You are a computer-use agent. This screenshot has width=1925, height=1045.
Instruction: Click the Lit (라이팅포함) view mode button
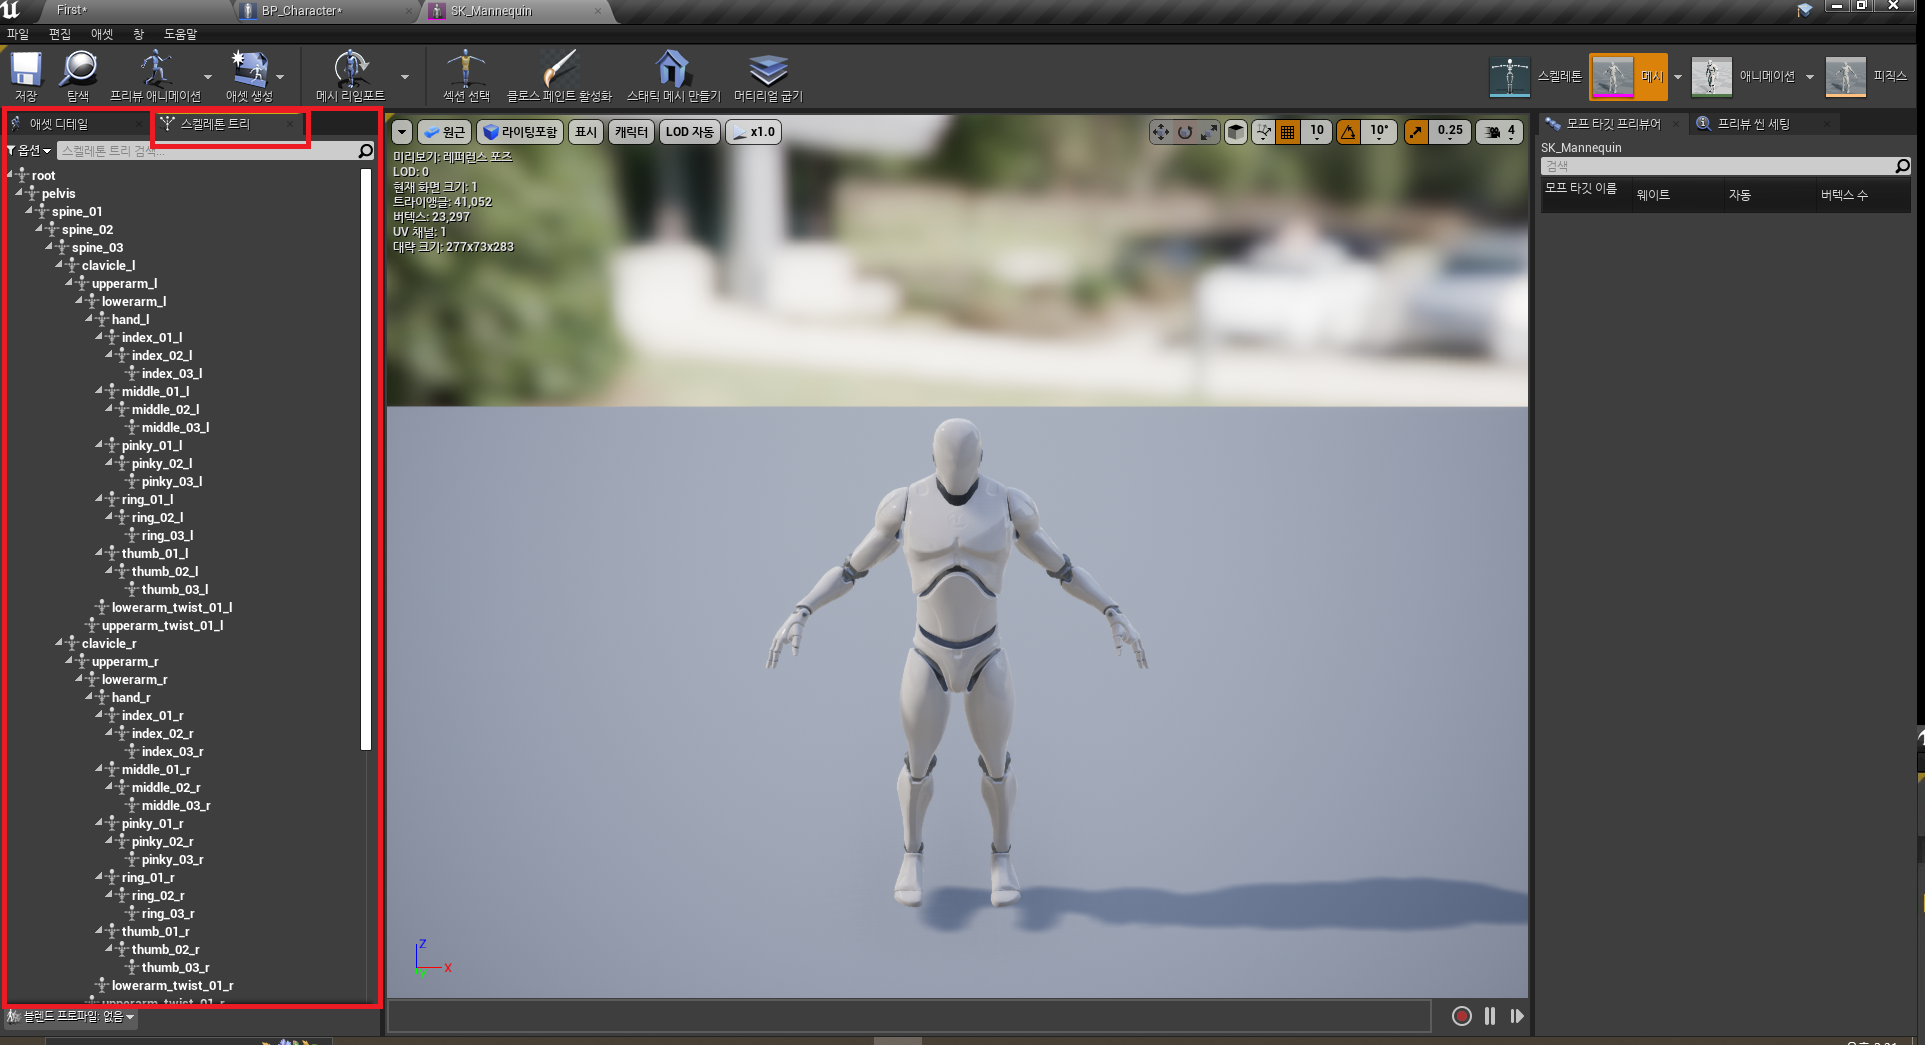tap(520, 132)
